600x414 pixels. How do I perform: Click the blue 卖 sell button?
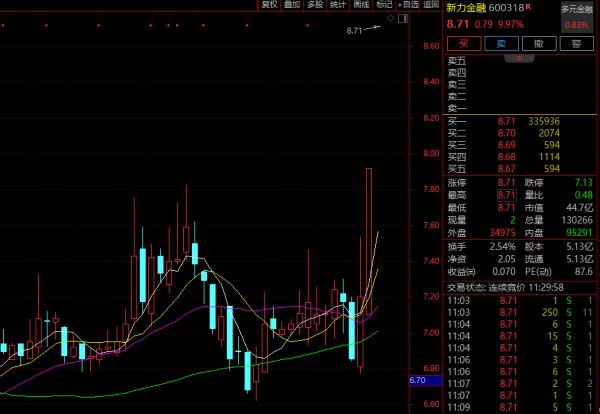(x=502, y=43)
